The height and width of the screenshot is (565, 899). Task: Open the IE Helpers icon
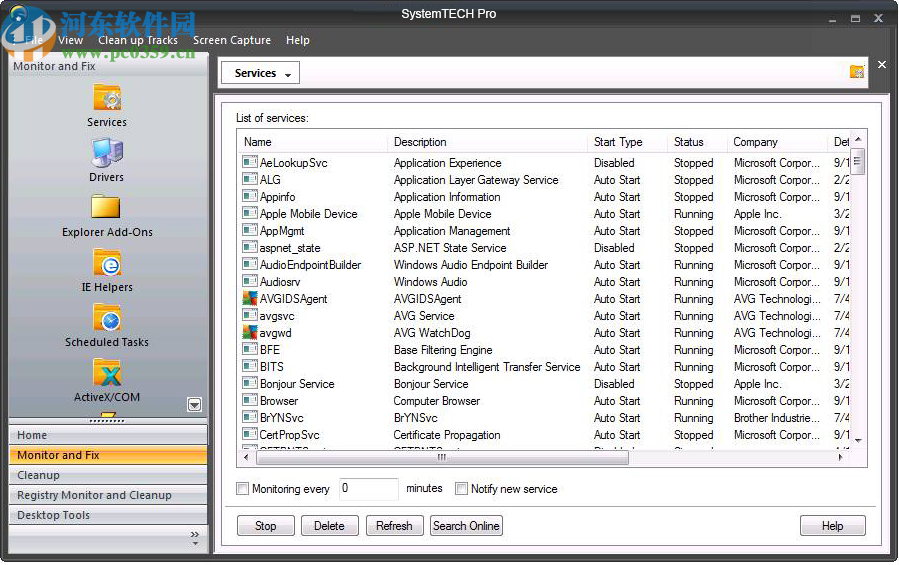point(107,263)
